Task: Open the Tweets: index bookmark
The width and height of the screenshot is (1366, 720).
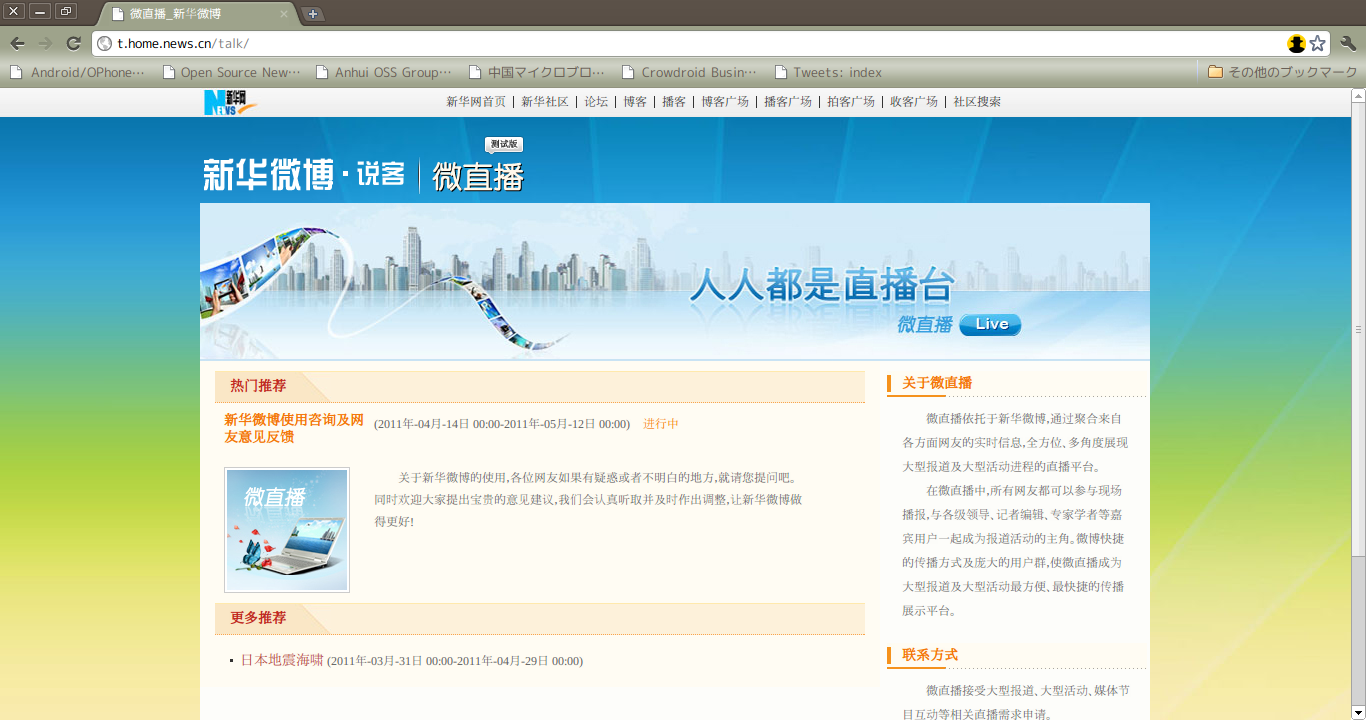Action: point(829,72)
